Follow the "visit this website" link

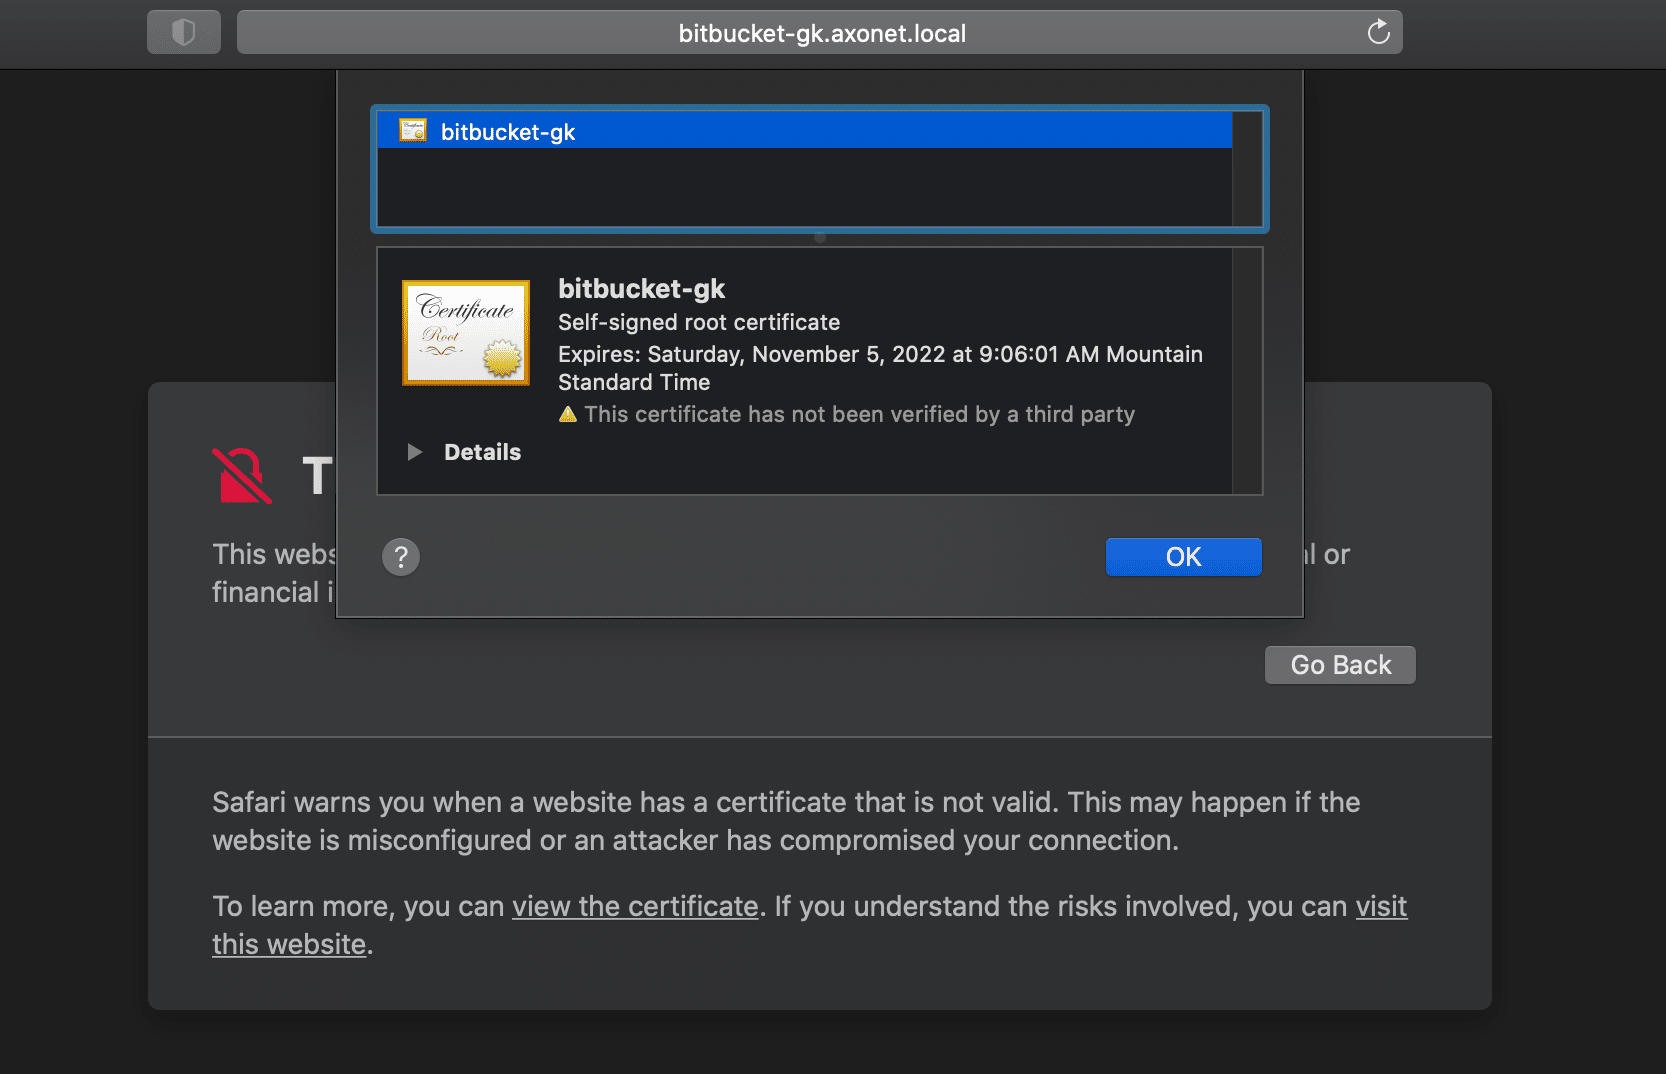(1381, 906)
